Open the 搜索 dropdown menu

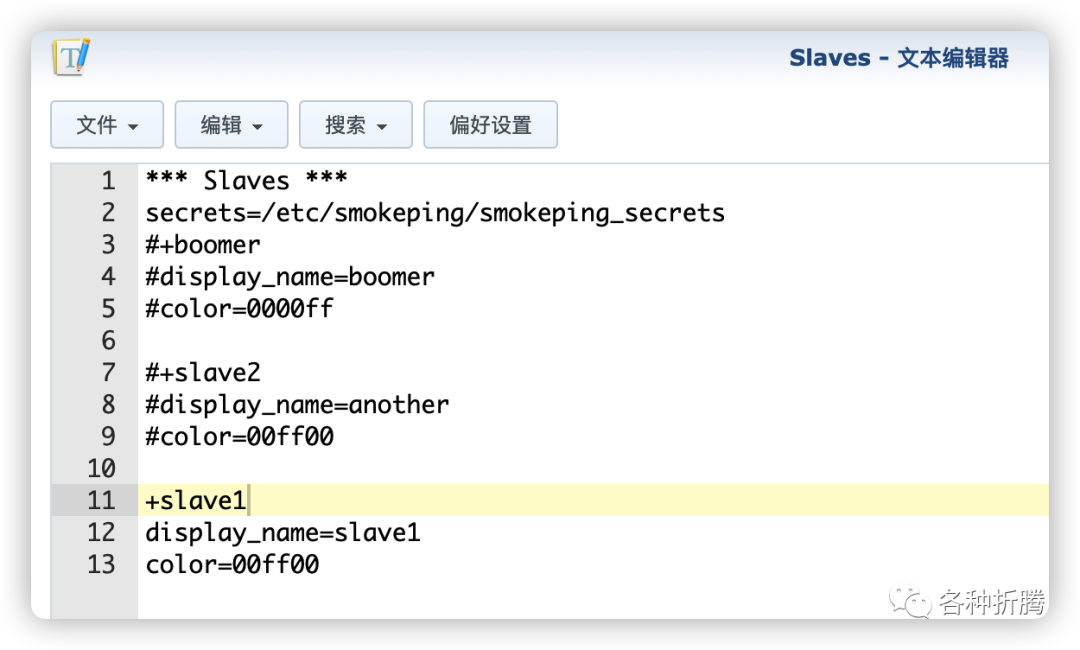tap(355, 125)
